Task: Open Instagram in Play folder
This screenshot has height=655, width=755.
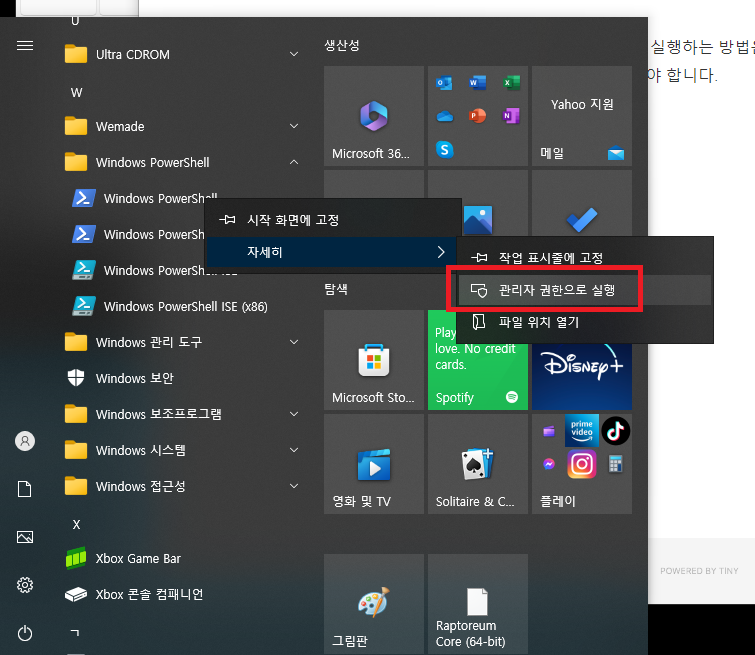Action: [x=582, y=464]
